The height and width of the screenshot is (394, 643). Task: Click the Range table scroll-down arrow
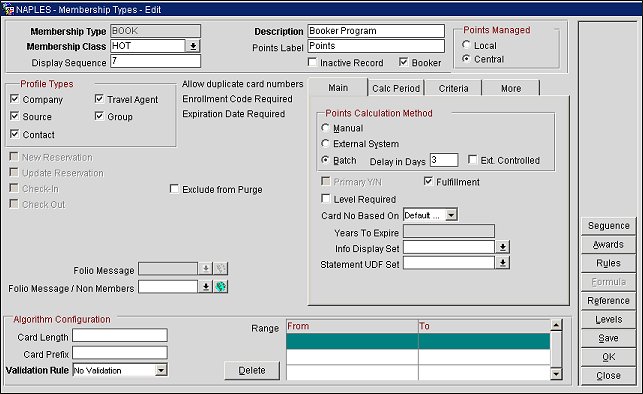(556, 374)
